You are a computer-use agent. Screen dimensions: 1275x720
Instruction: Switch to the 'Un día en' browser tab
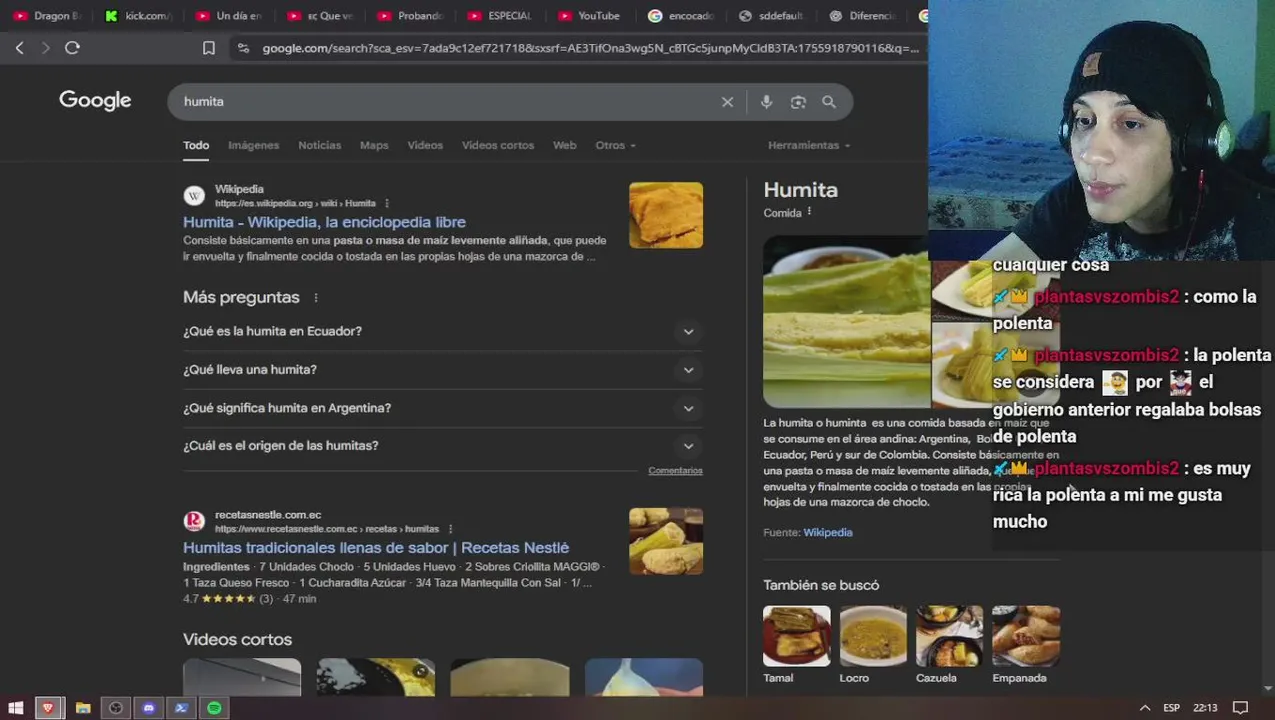[229, 16]
